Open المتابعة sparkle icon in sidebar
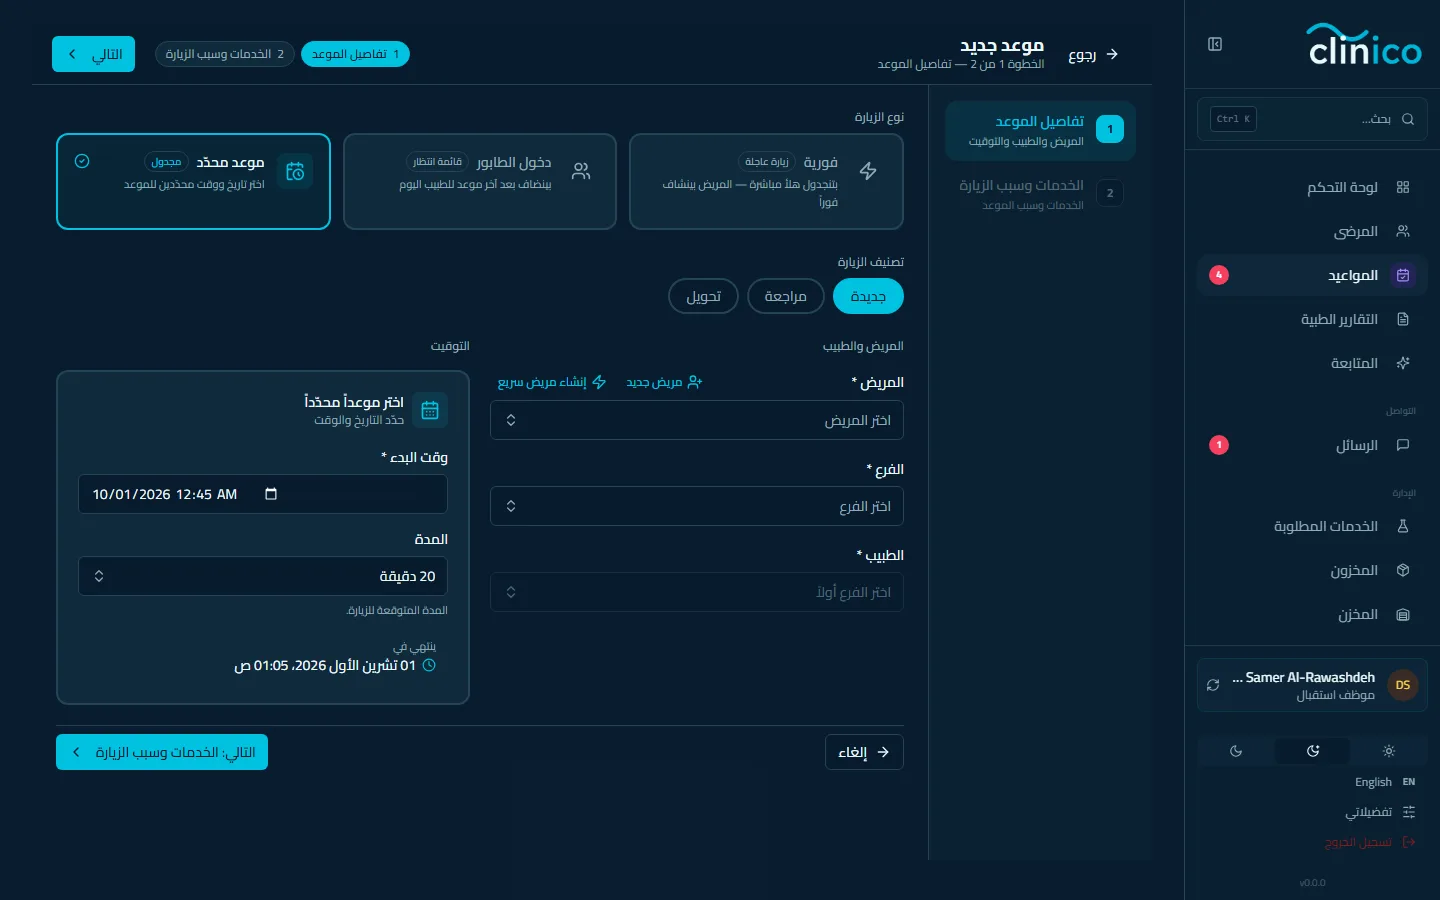The width and height of the screenshot is (1440, 900). point(1403,363)
